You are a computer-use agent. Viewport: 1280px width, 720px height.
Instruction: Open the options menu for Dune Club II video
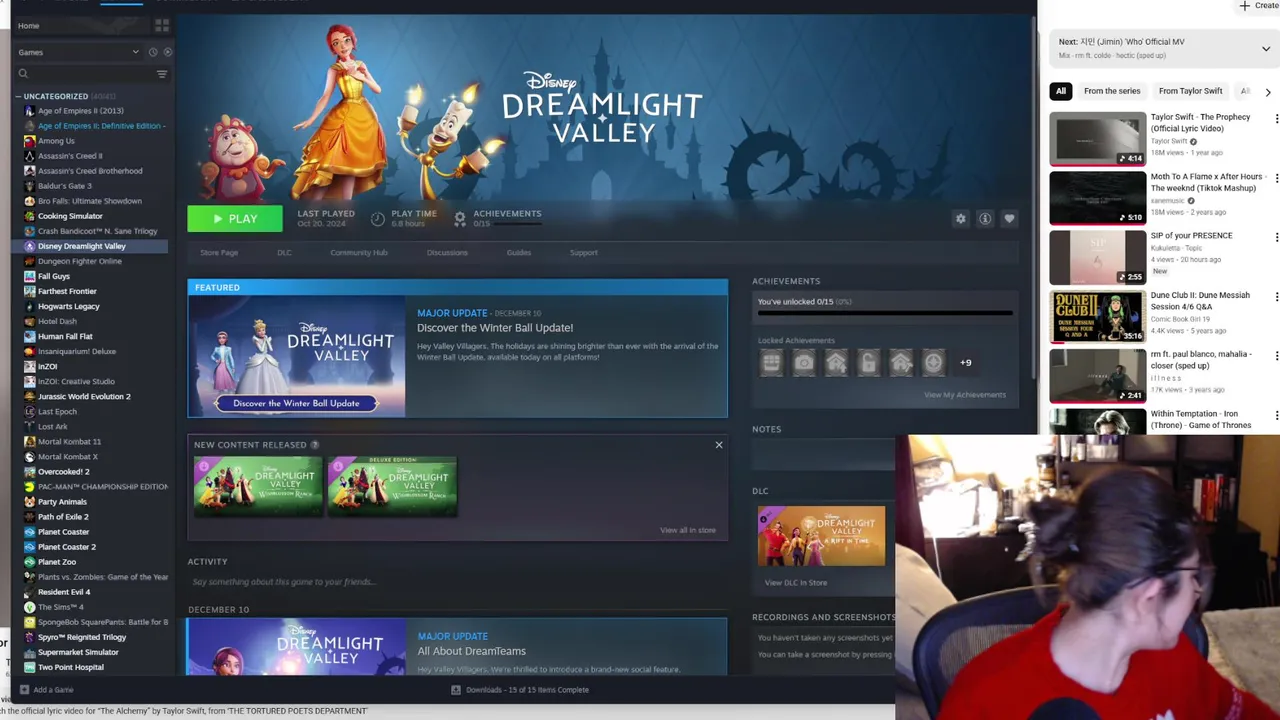point(1276,297)
